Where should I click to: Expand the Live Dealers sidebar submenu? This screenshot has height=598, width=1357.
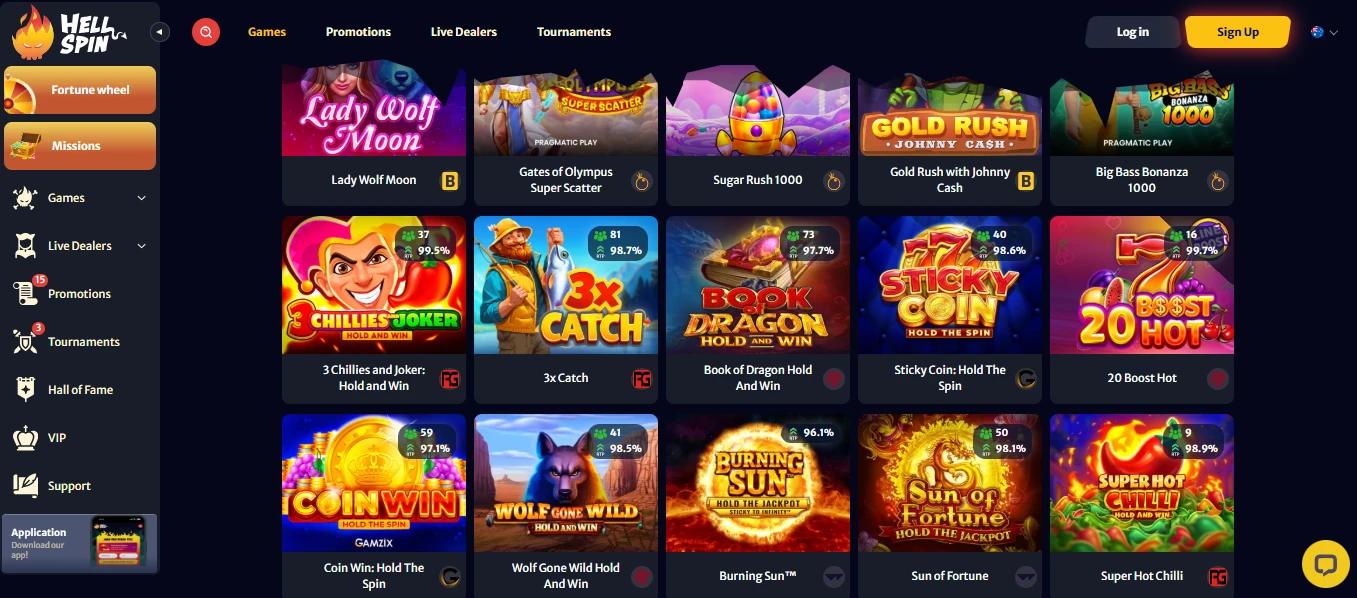141,246
